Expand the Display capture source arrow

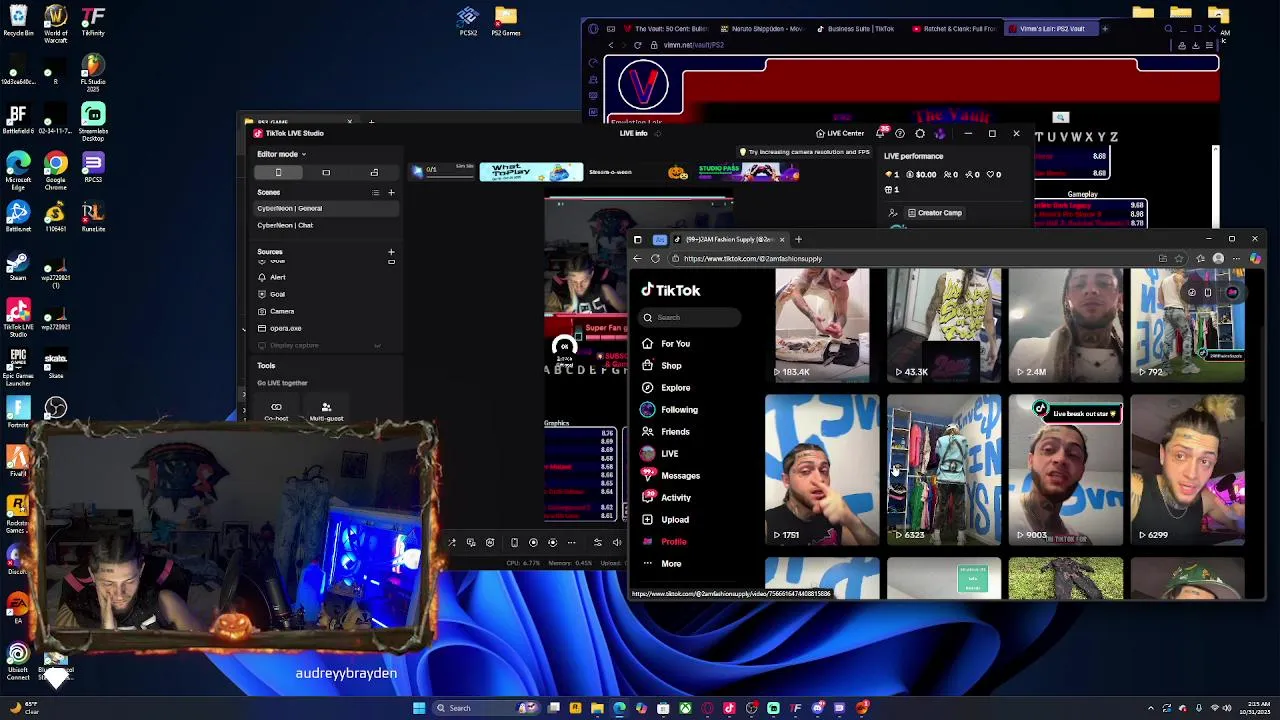377,346
